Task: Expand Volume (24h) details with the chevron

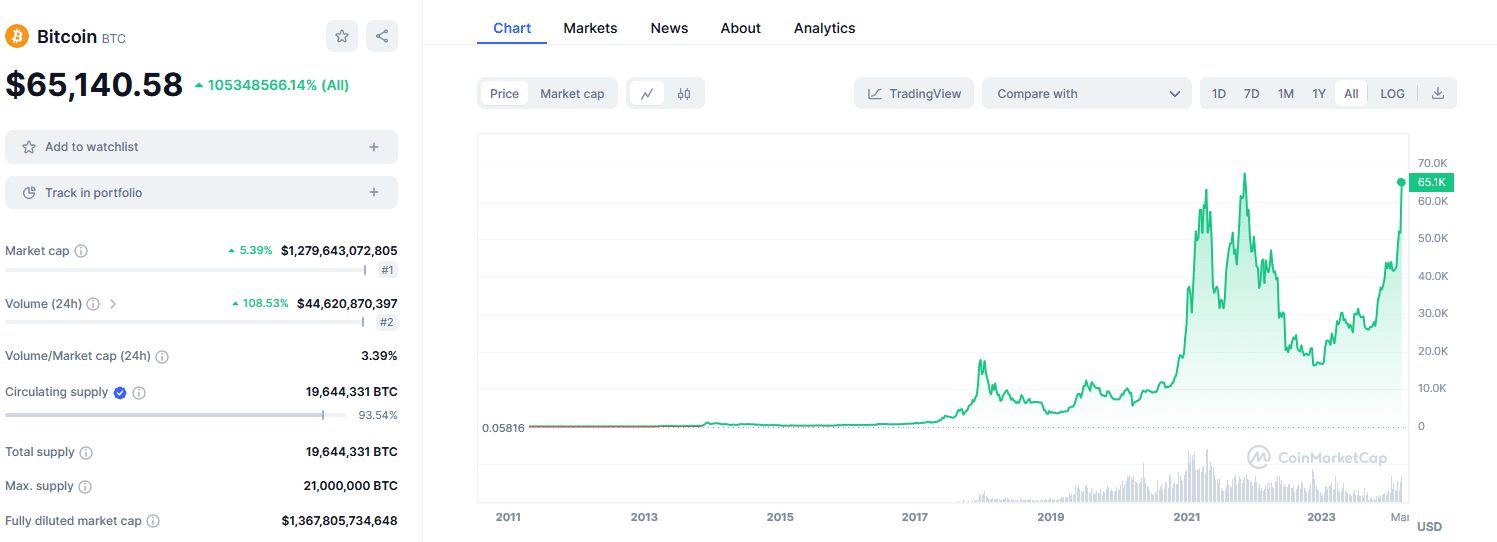Action: (113, 304)
